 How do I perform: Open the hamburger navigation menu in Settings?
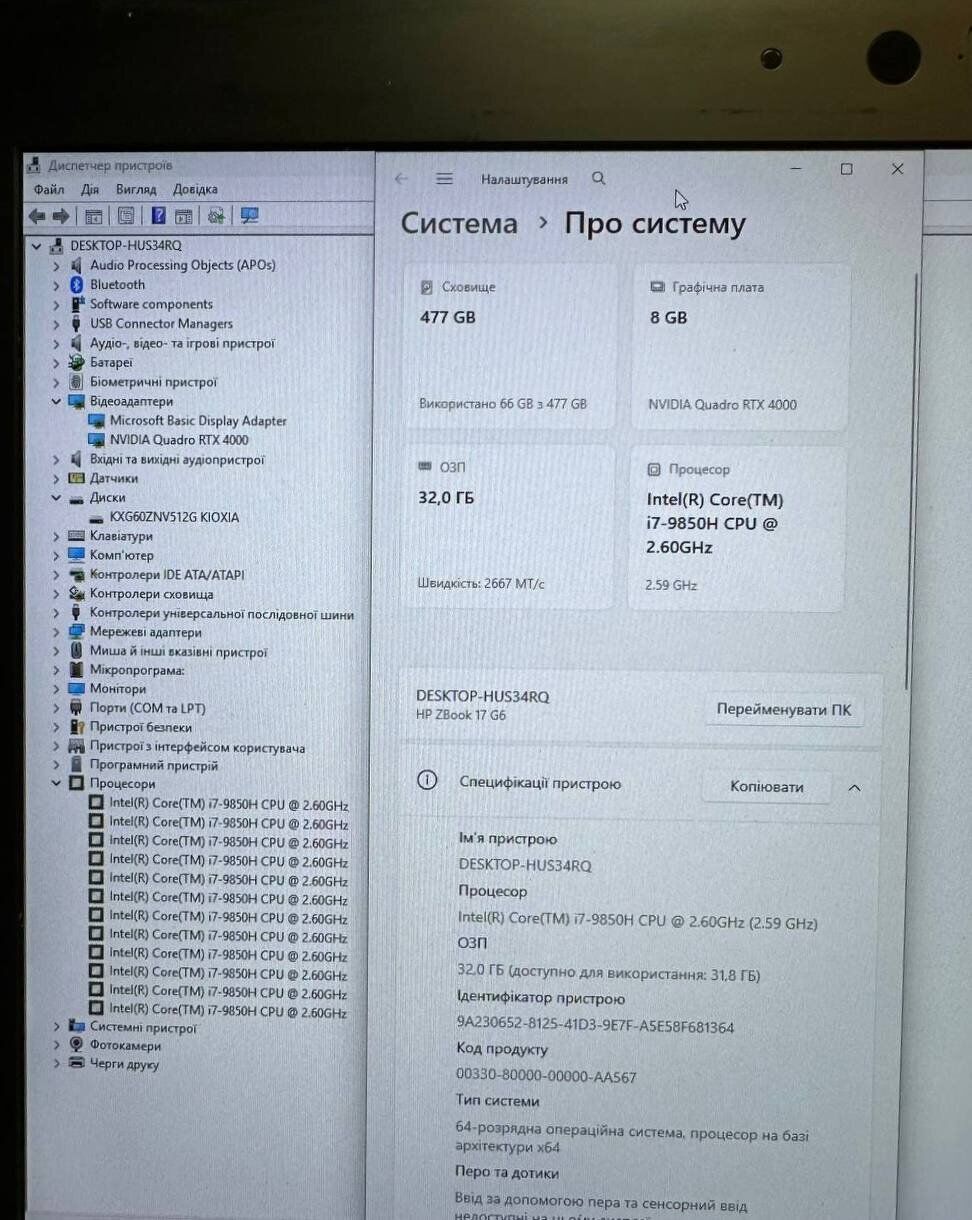tap(445, 179)
